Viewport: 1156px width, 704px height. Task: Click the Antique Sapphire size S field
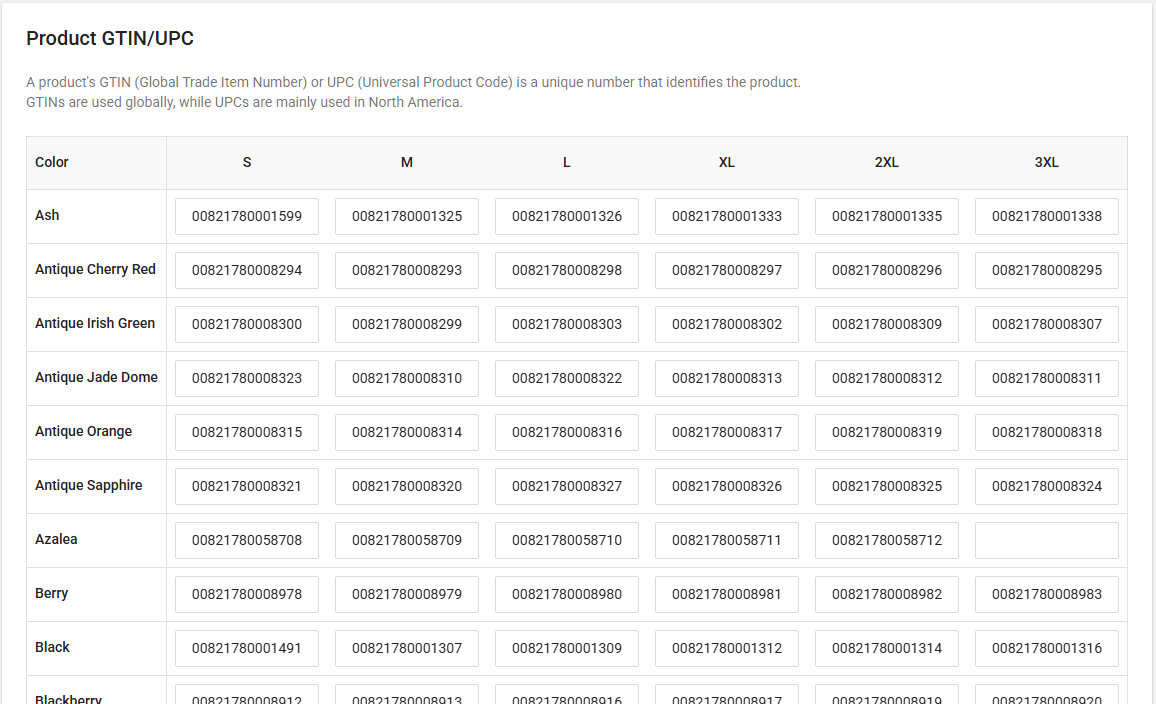pos(247,486)
